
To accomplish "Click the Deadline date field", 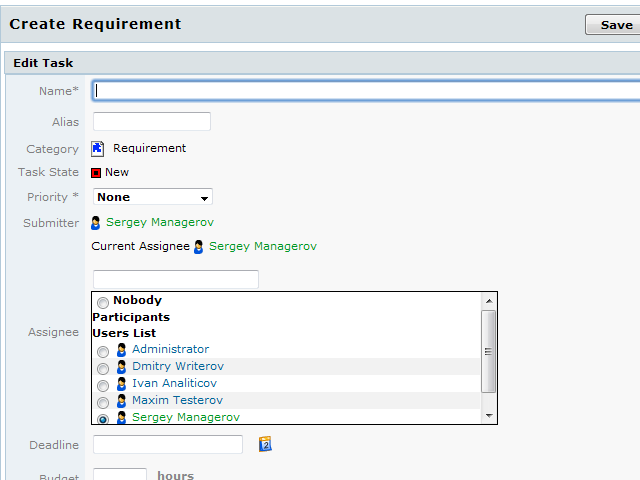I will (x=168, y=444).
